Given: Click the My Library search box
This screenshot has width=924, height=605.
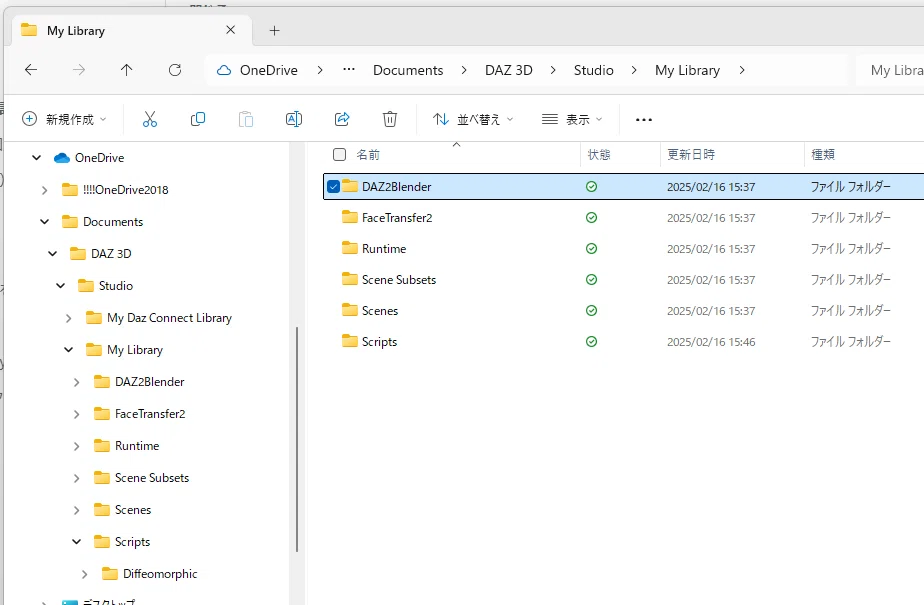Looking at the screenshot, I should [890, 70].
